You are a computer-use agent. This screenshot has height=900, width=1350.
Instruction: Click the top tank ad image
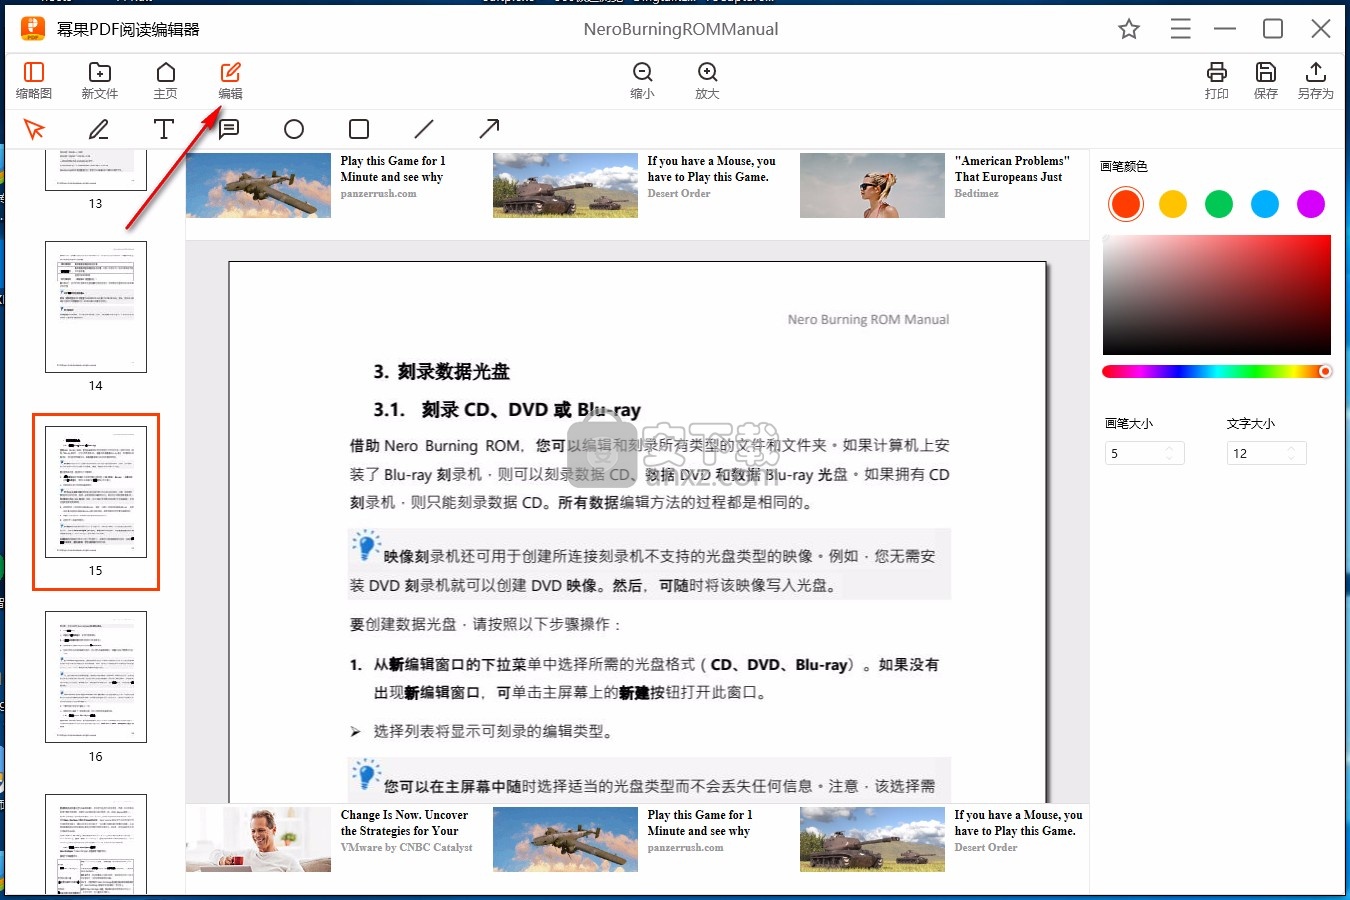[x=565, y=185]
